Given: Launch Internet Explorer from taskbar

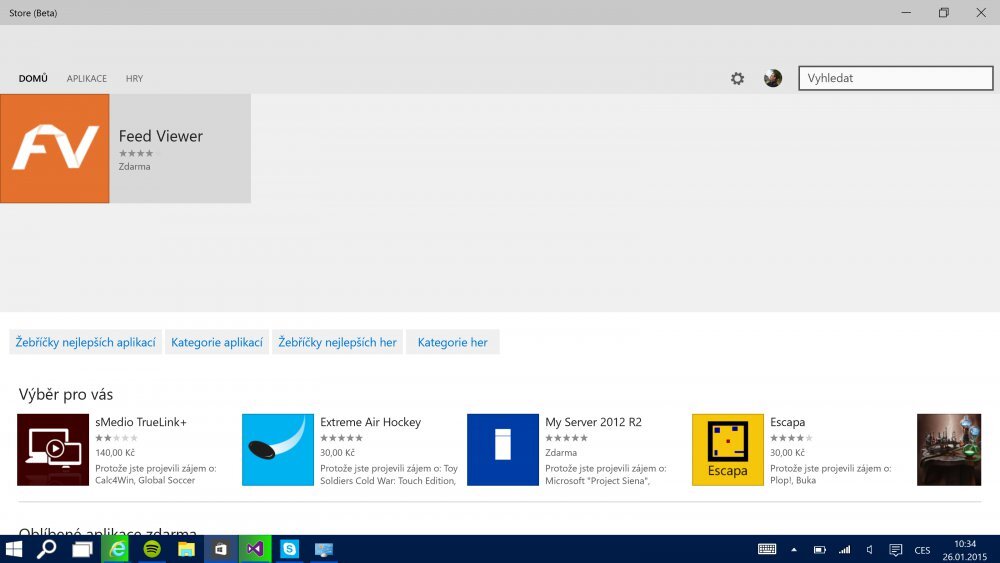Looking at the screenshot, I should [x=117, y=549].
